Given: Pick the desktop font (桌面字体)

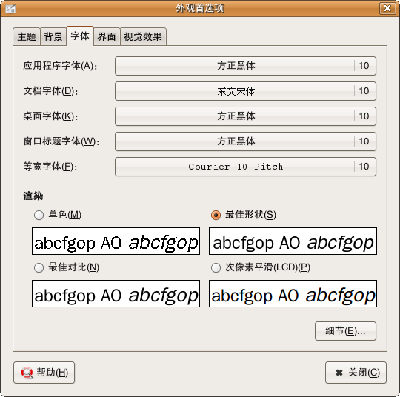Looking at the screenshot, I should (246, 116).
